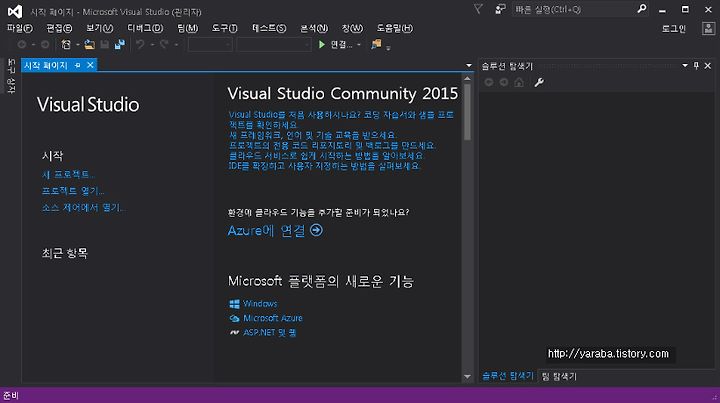Click the arrow circle next to Azure에 연결
Viewport: 720px width, 403px height.
tap(316, 230)
